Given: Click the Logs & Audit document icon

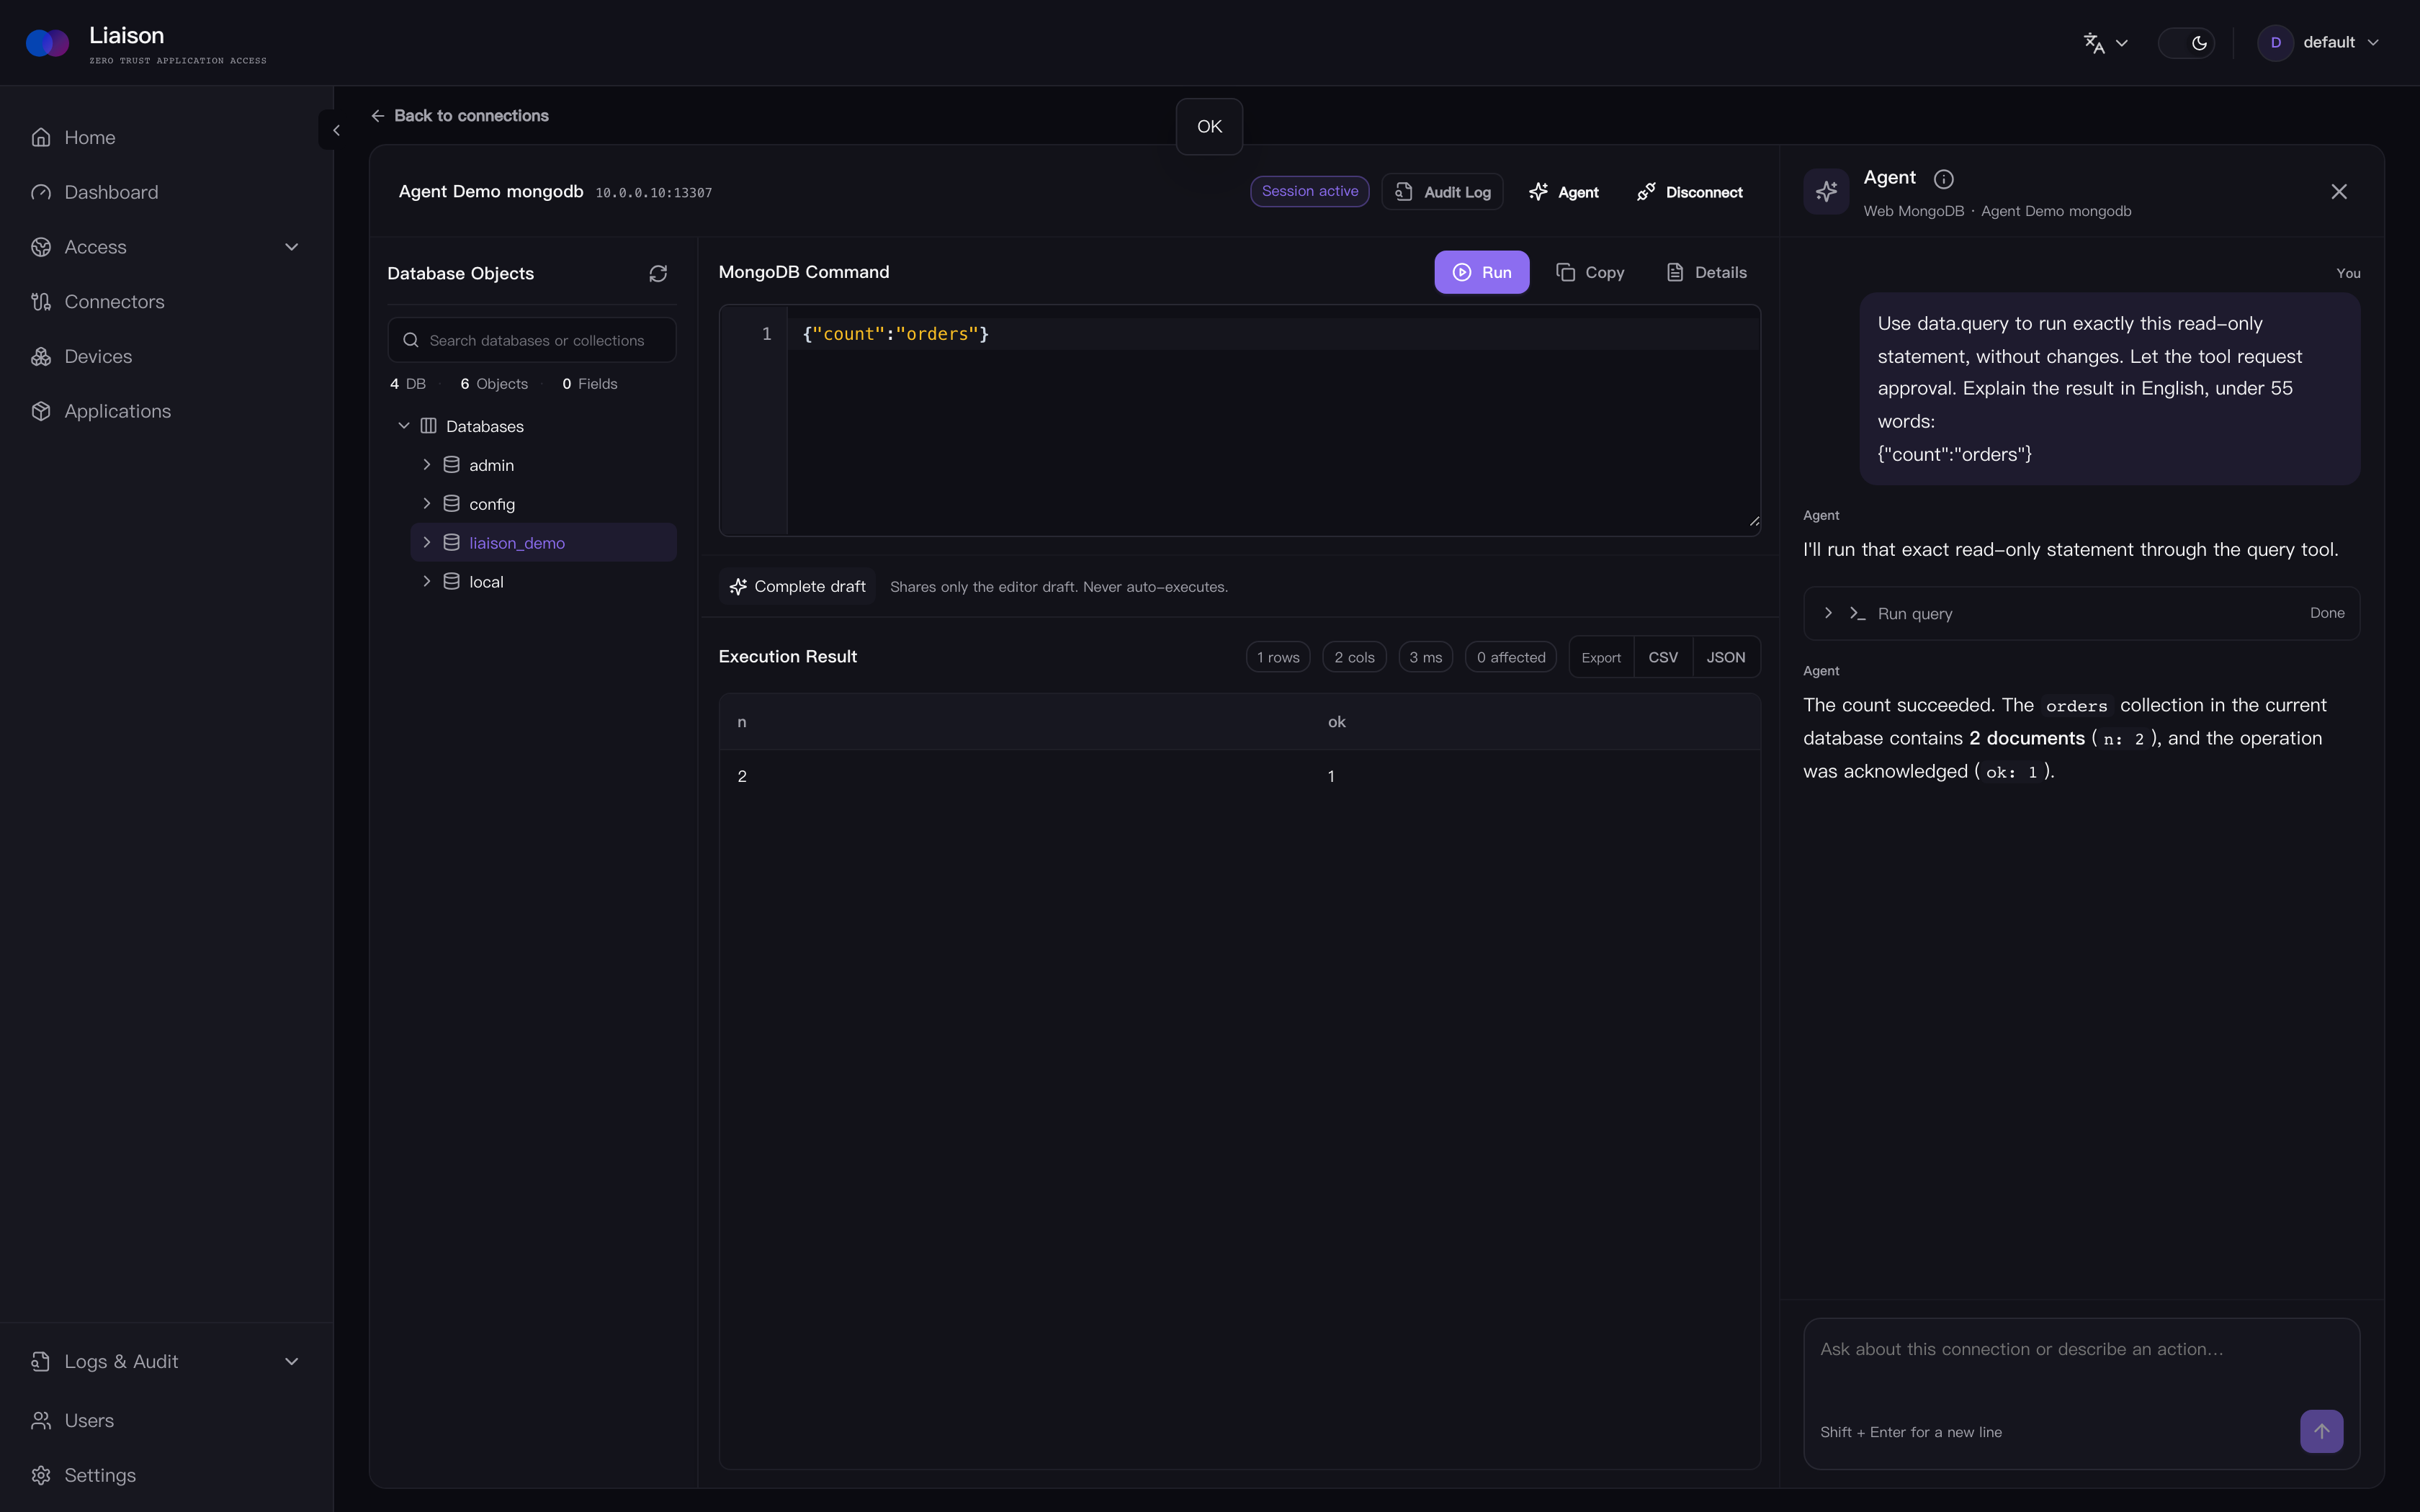Looking at the screenshot, I should (x=41, y=1361).
